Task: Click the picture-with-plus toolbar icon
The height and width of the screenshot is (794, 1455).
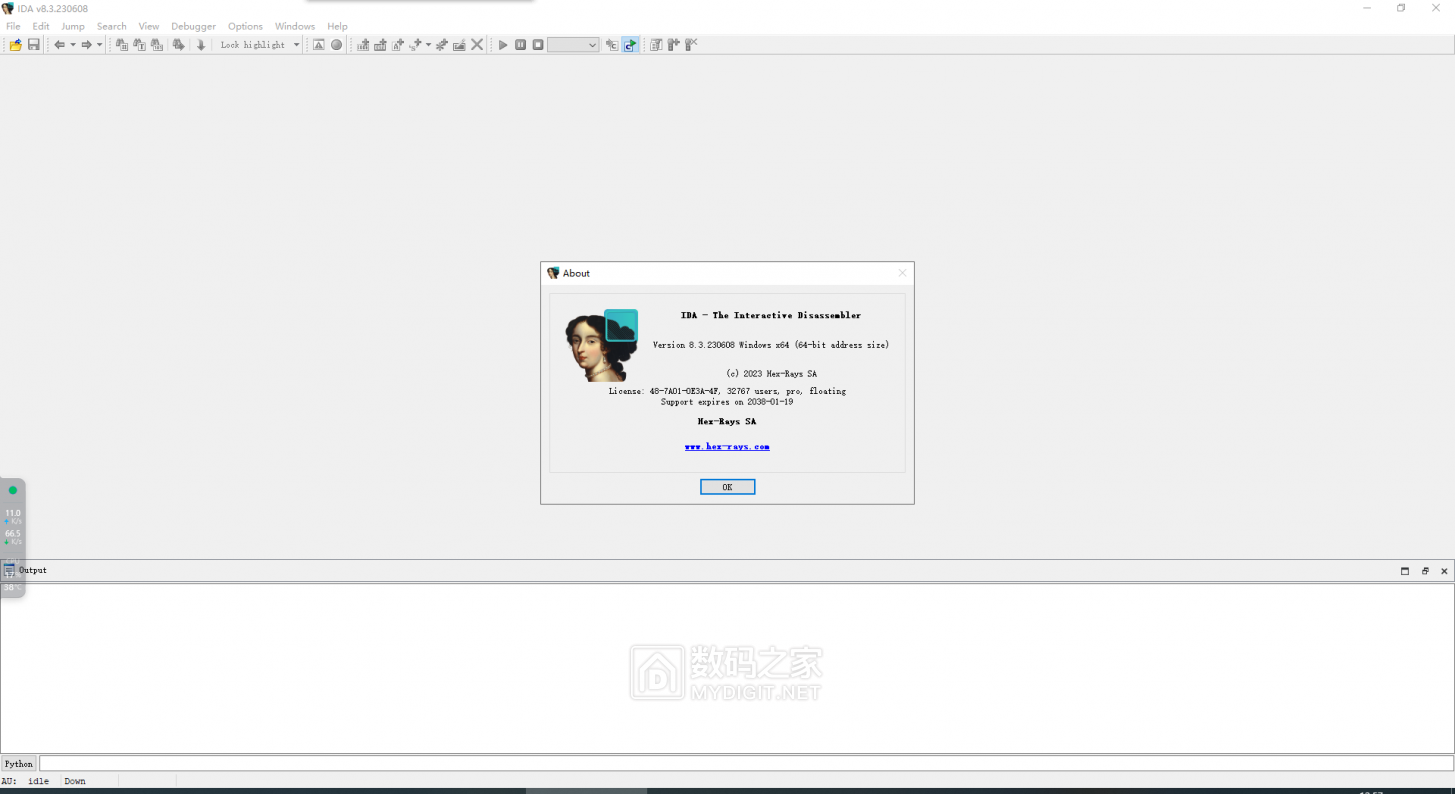Action: point(459,45)
